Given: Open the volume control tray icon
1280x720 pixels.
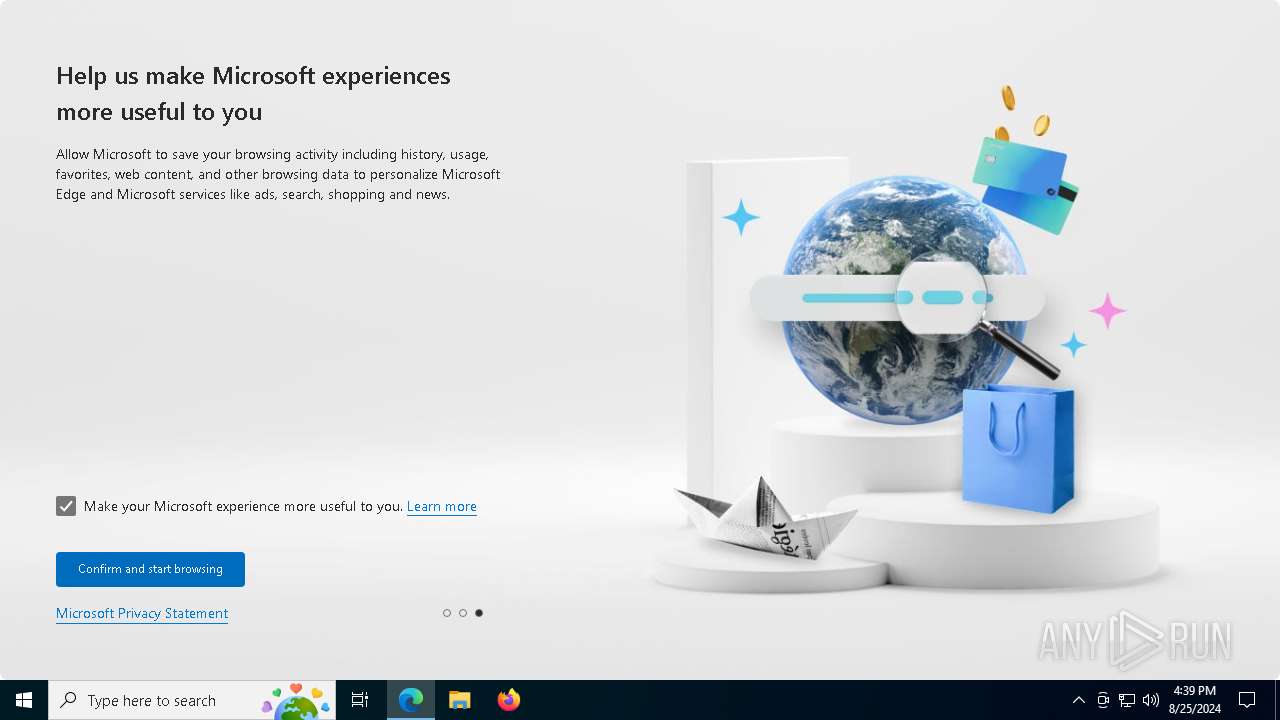Looking at the screenshot, I should [x=1151, y=700].
